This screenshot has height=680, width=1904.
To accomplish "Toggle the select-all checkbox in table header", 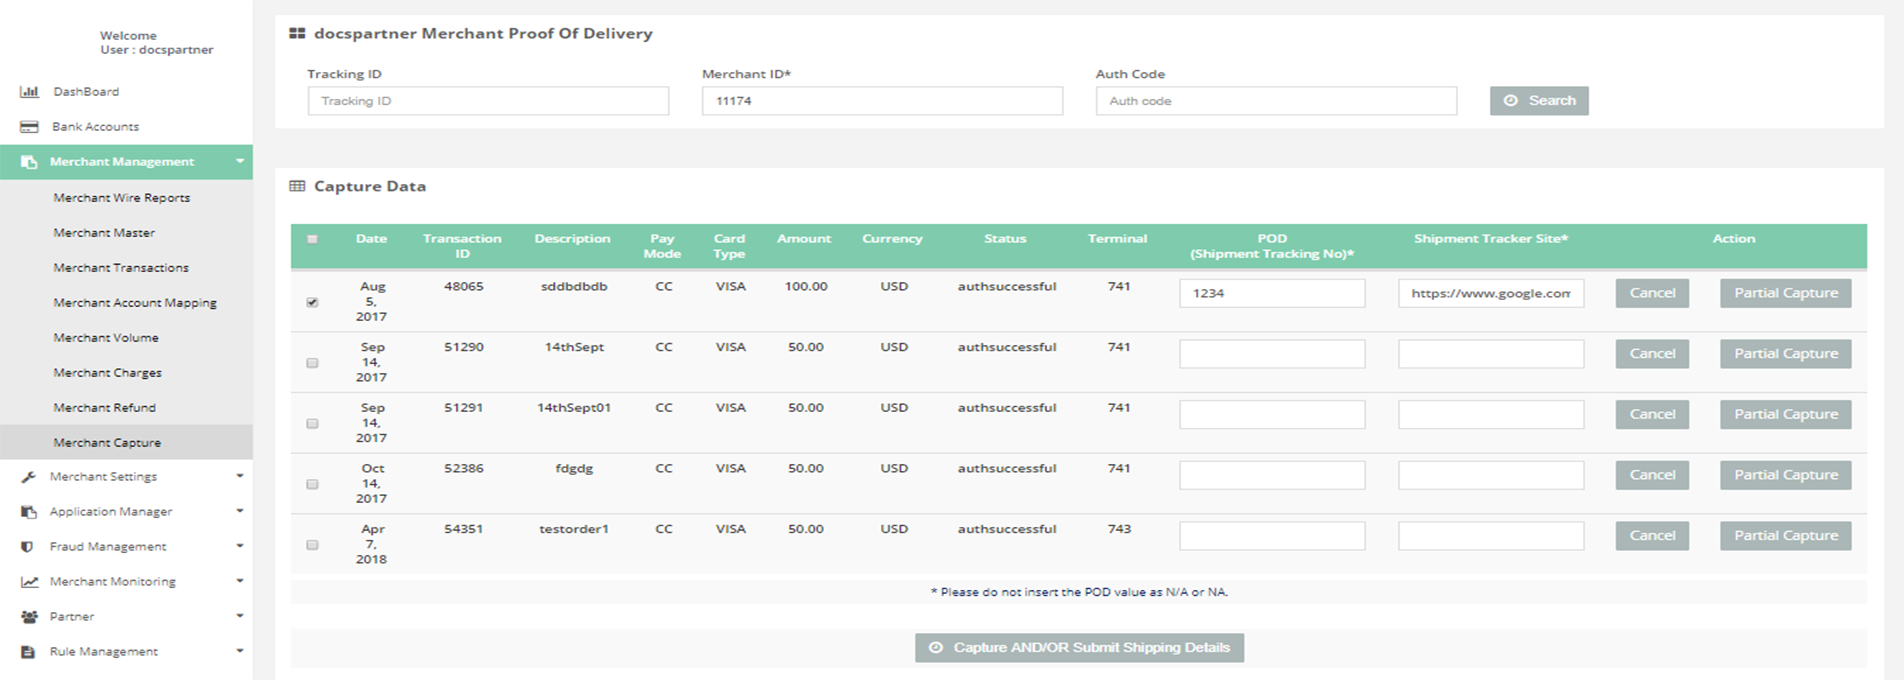I will pyautogui.click(x=312, y=239).
